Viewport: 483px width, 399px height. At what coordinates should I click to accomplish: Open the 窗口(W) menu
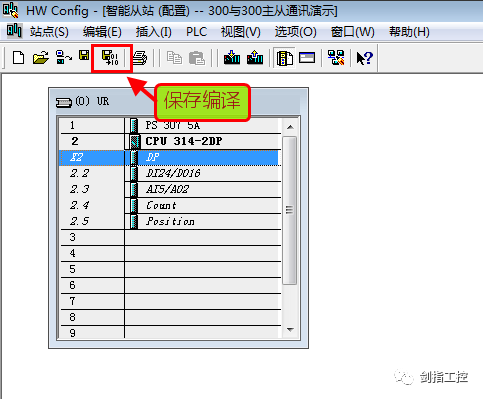tap(353, 32)
